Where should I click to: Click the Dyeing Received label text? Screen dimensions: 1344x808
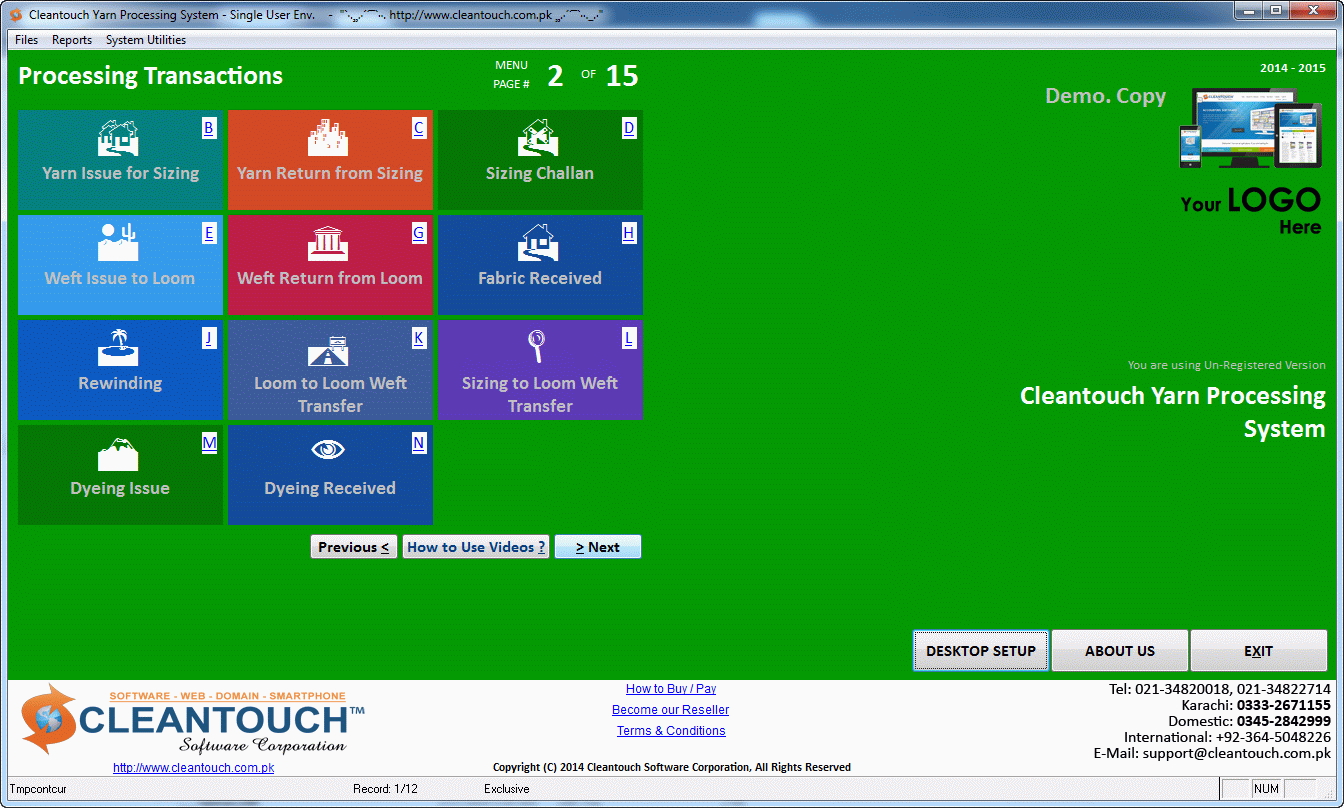330,488
